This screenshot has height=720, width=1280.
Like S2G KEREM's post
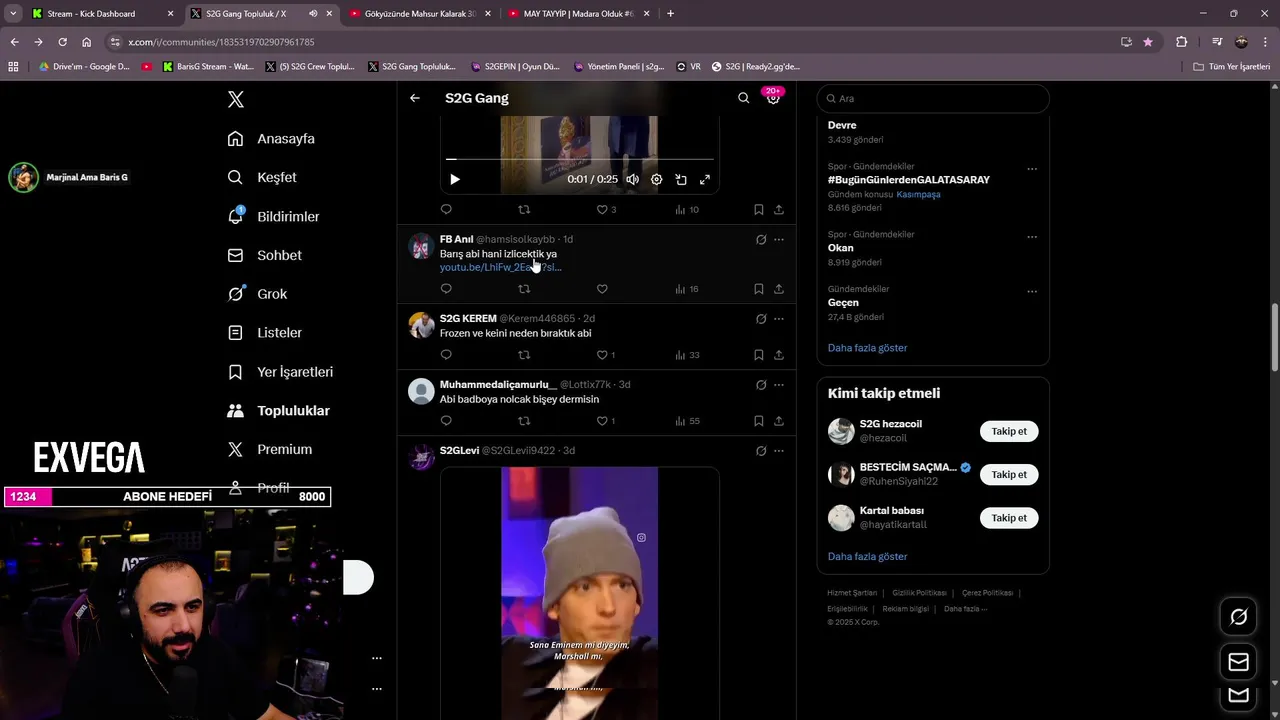coord(602,355)
